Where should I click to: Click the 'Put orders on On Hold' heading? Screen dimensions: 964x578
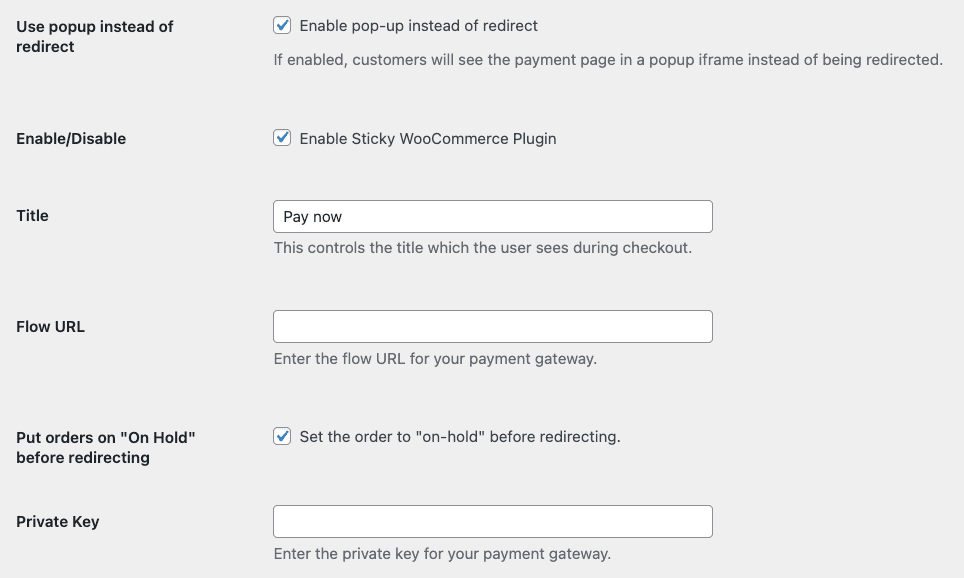(x=106, y=448)
